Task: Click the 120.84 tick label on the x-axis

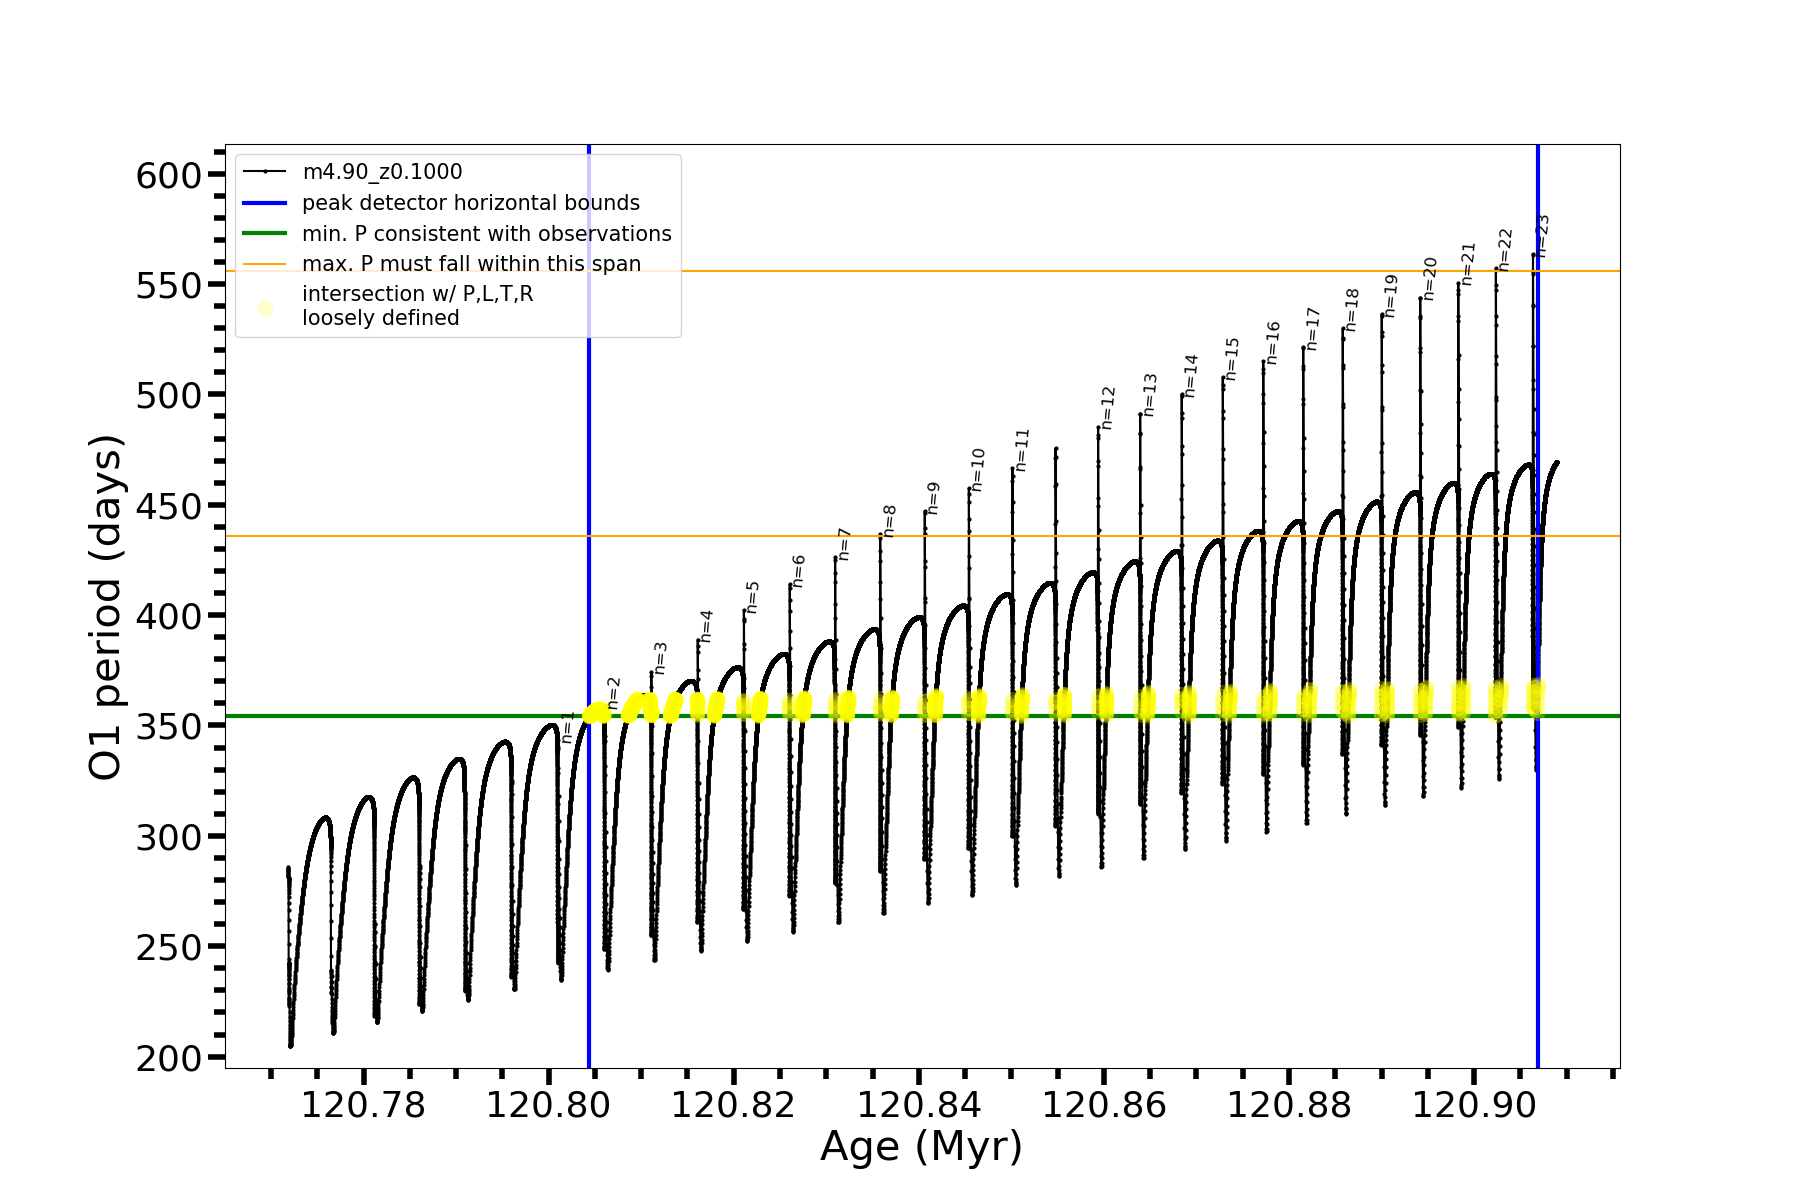Action: (919, 1105)
